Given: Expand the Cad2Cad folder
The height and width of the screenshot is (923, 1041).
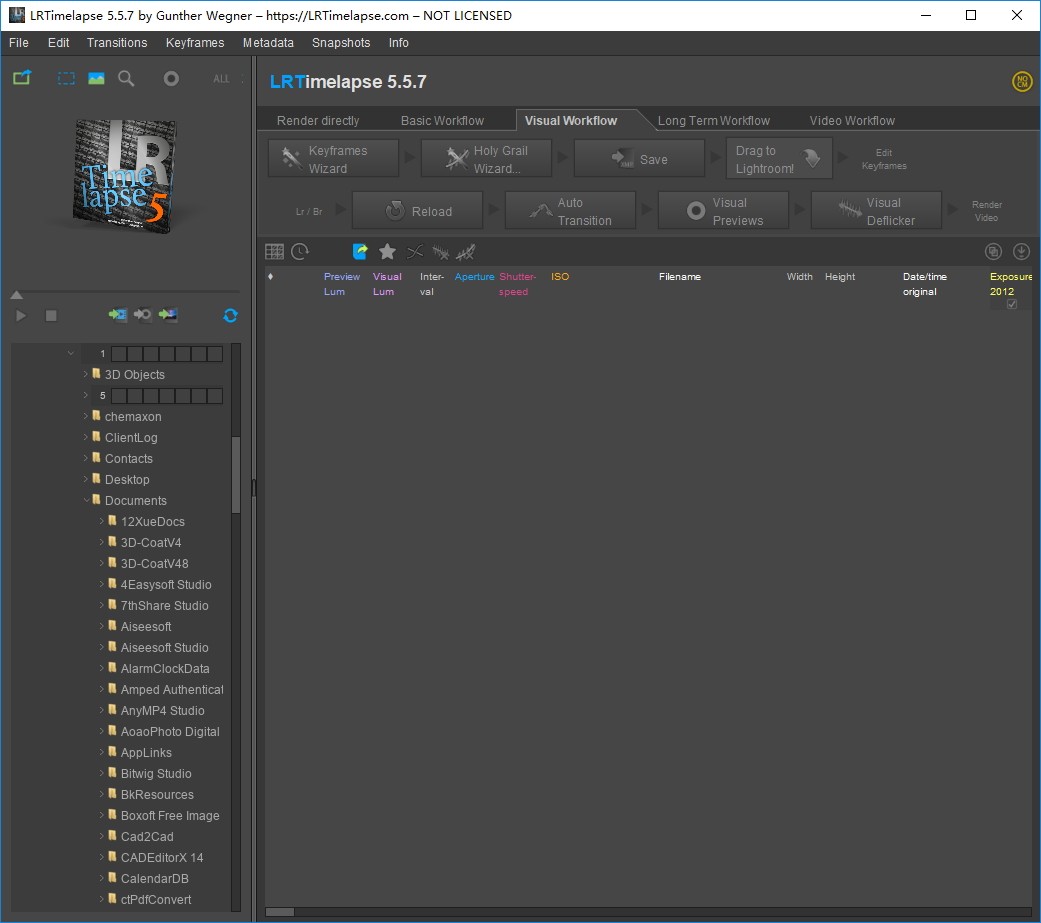Looking at the screenshot, I should 102,837.
